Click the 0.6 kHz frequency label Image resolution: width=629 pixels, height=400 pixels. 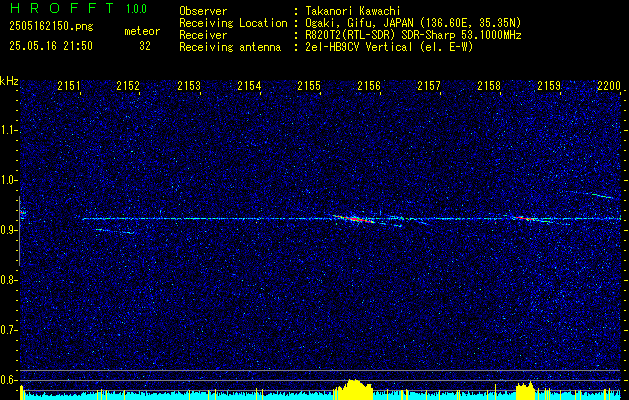[x=8, y=380]
